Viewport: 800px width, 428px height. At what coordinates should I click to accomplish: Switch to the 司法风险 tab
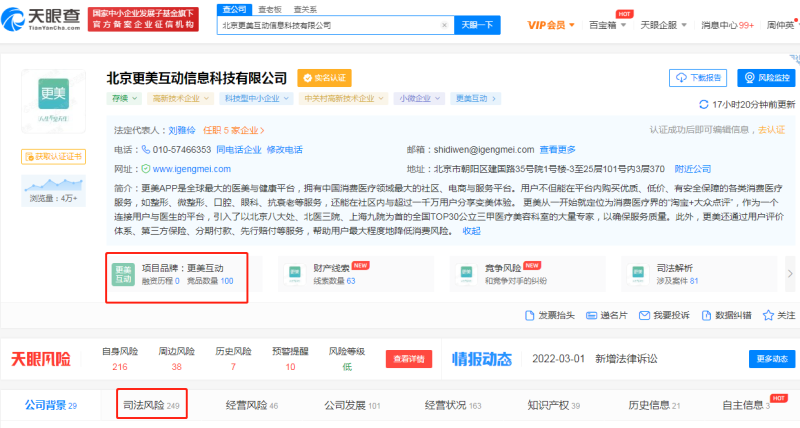click(152, 406)
